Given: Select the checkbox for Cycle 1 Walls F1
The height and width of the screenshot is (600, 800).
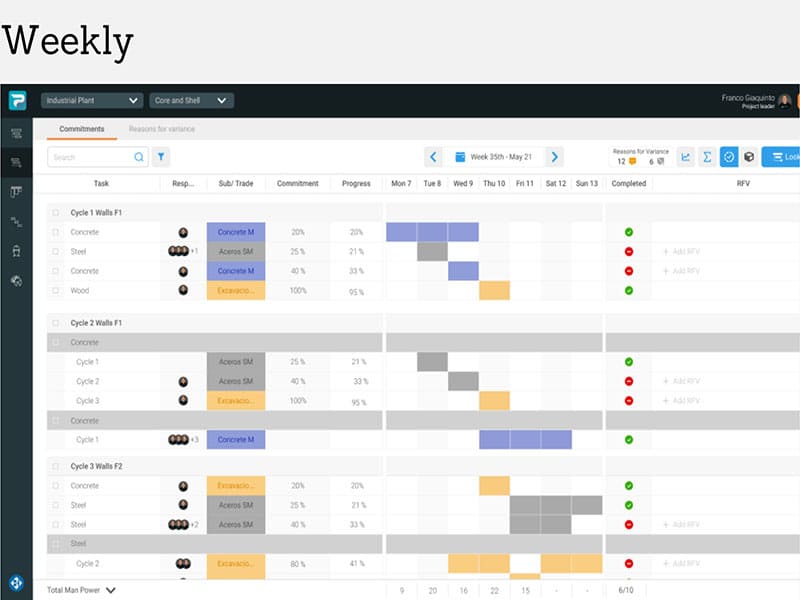Looking at the screenshot, I should point(56,211).
